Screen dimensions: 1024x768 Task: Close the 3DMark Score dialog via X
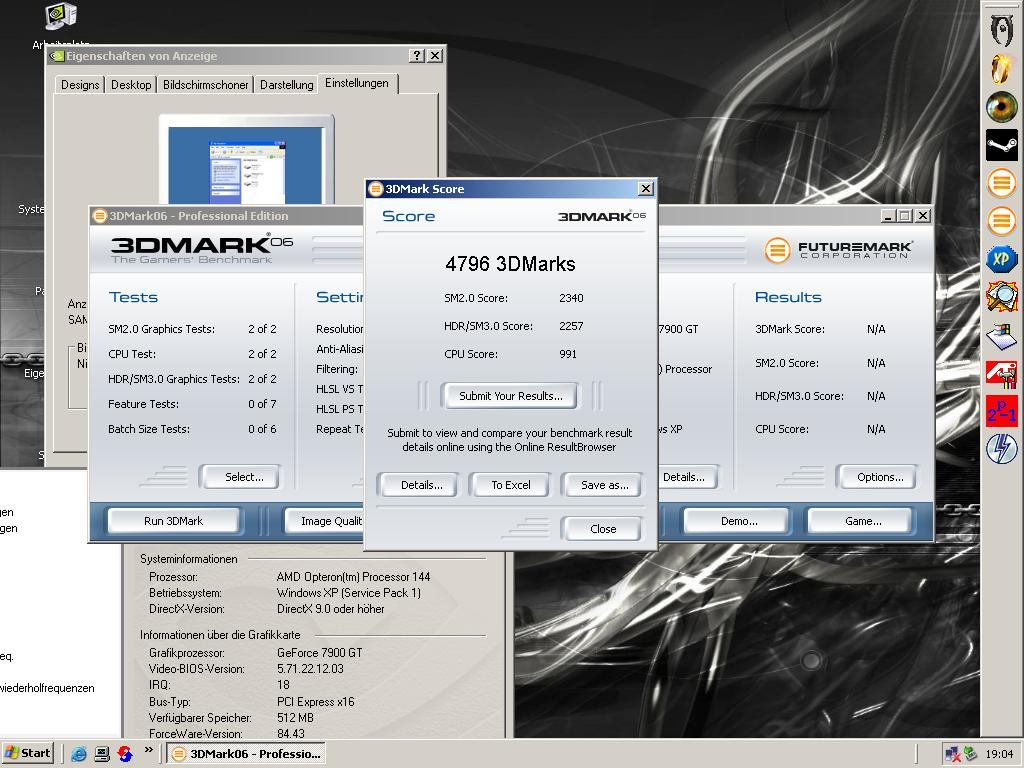(645, 189)
